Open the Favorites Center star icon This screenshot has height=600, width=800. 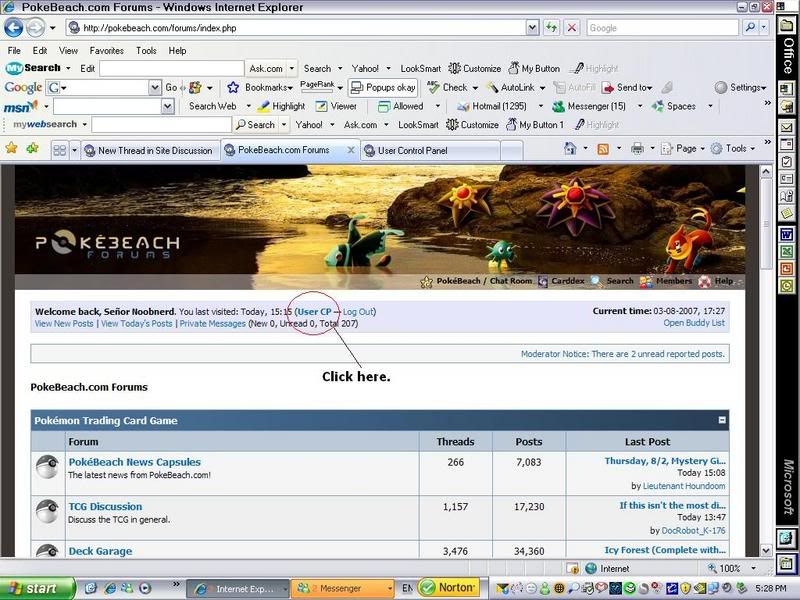click(x=11, y=148)
